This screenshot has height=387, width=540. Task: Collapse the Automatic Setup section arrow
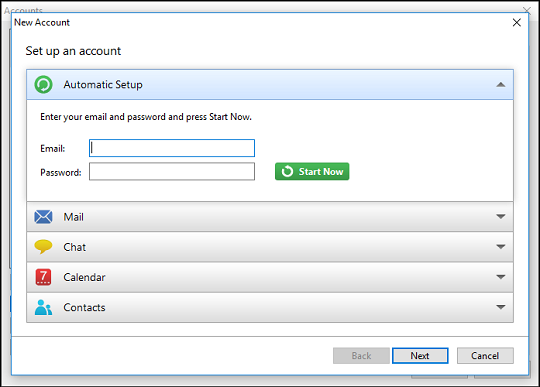coord(501,85)
